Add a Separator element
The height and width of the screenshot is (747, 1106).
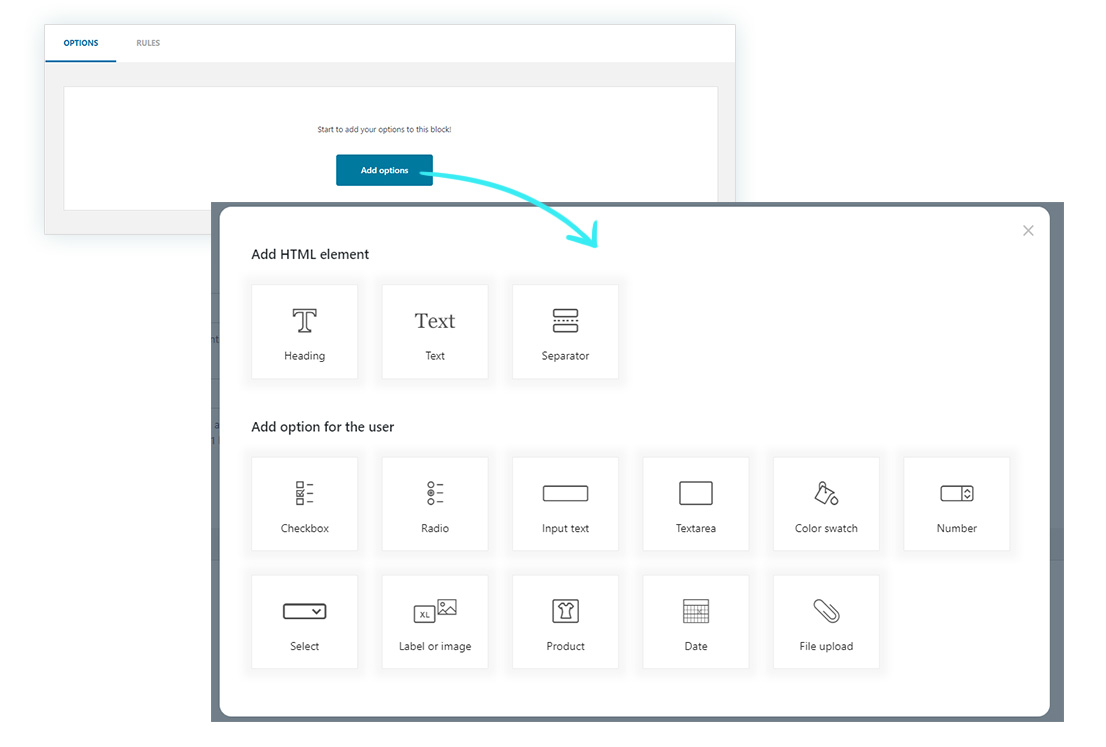click(x=565, y=331)
